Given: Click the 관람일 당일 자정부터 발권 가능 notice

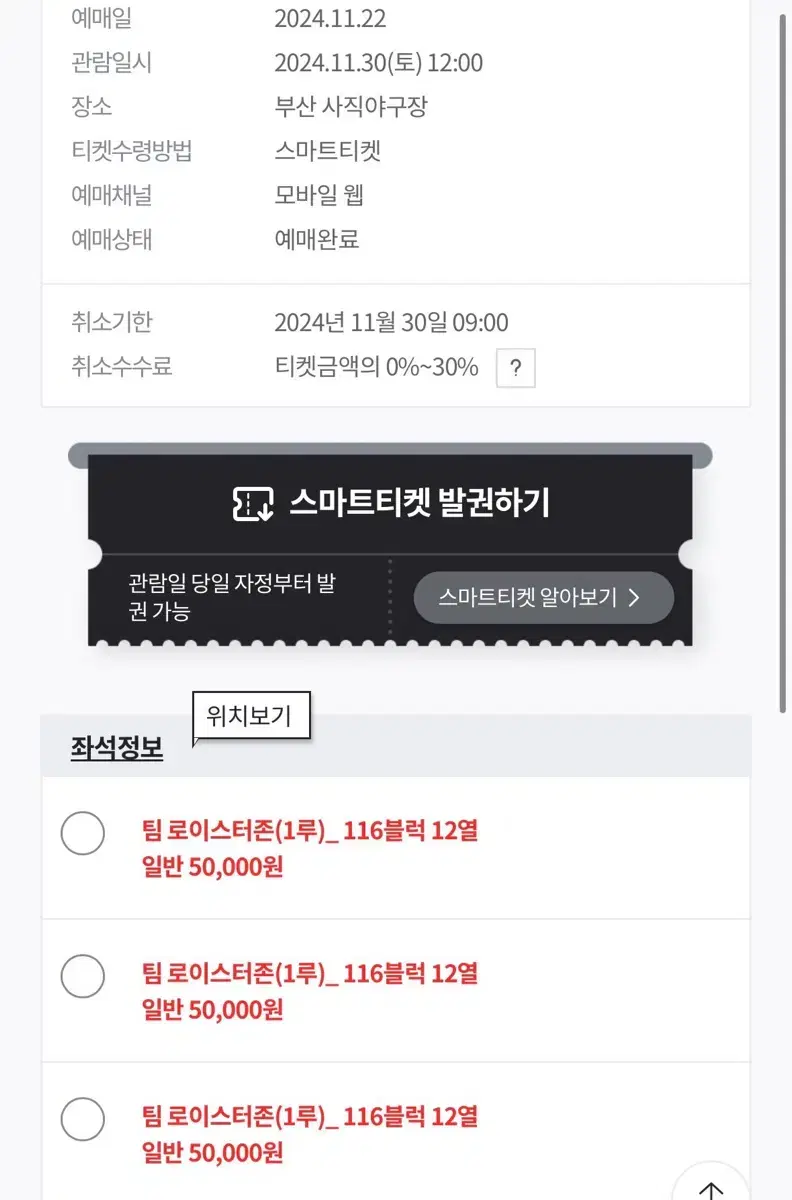Looking at the screenshot, I should (232, 598).
